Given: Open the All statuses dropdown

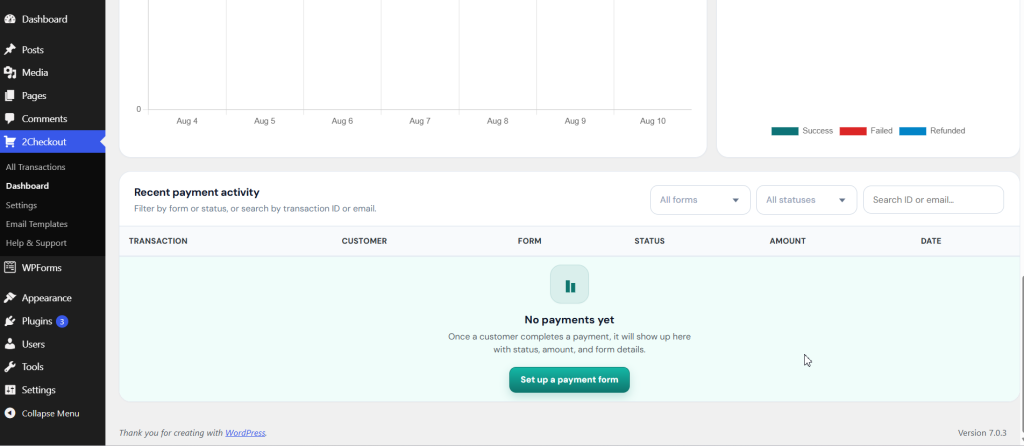Looking at the screenshot, I should pyautogui.click(x=807, y=200).
